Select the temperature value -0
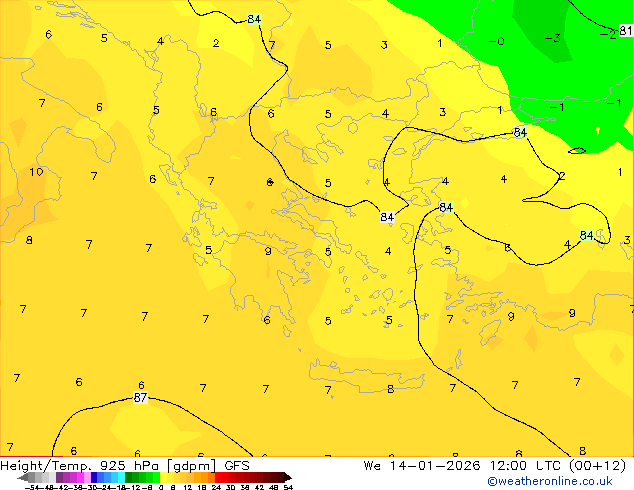Image resolution: width=634 pixels, height=490 pixels. 497,41
